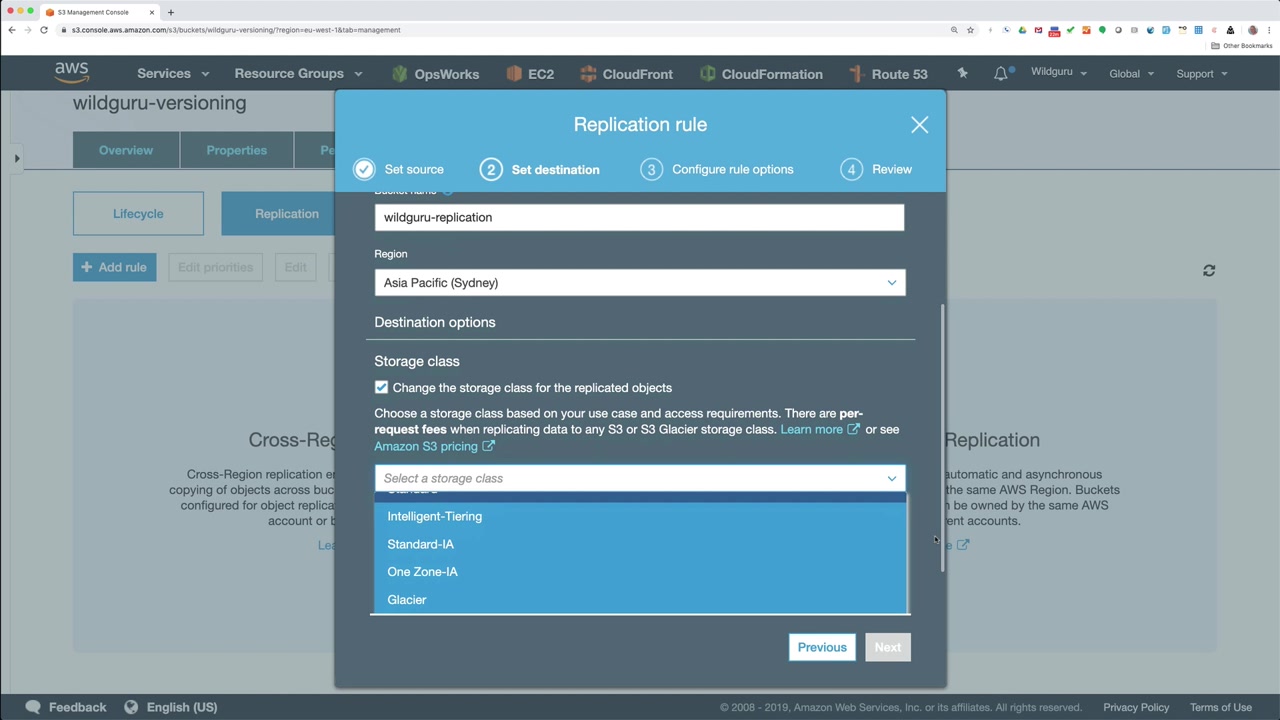Click the Next button
The width and height of the screenshot is (1280, 720).
[888, 647]
